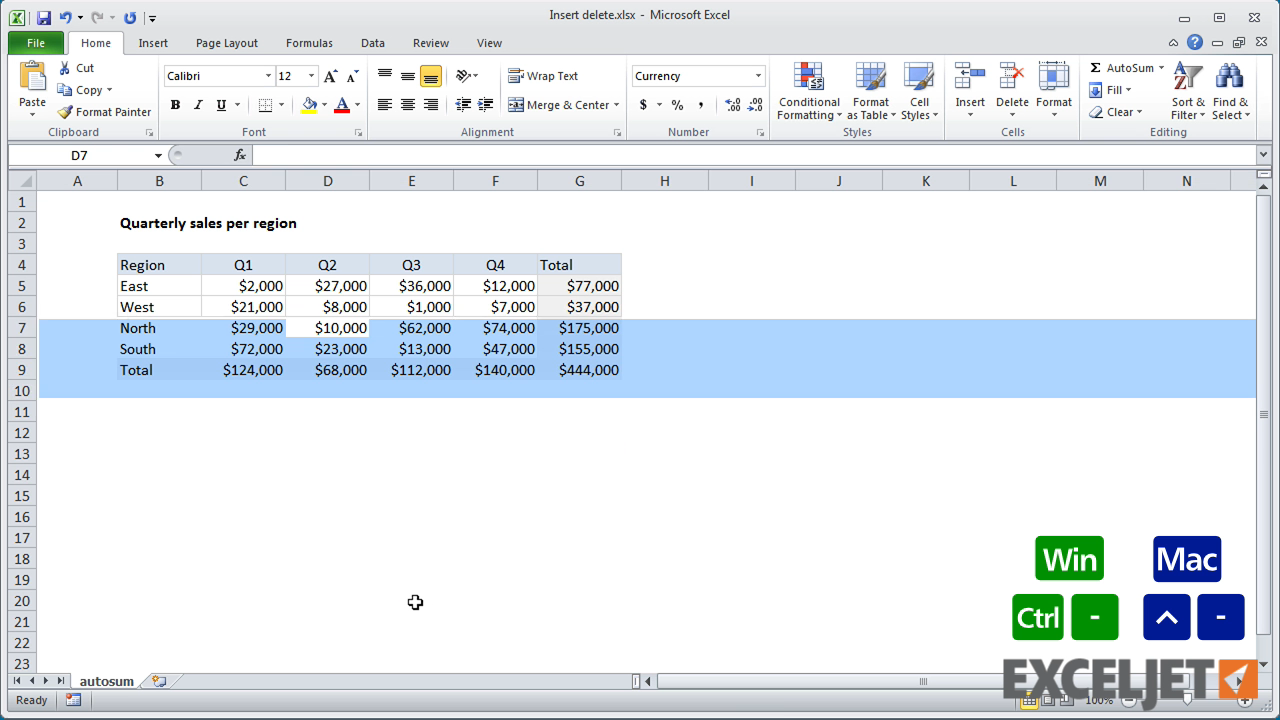Expand the formula bar
Viewport: 1280px width, 720px height.
(x=1263, y=155)
